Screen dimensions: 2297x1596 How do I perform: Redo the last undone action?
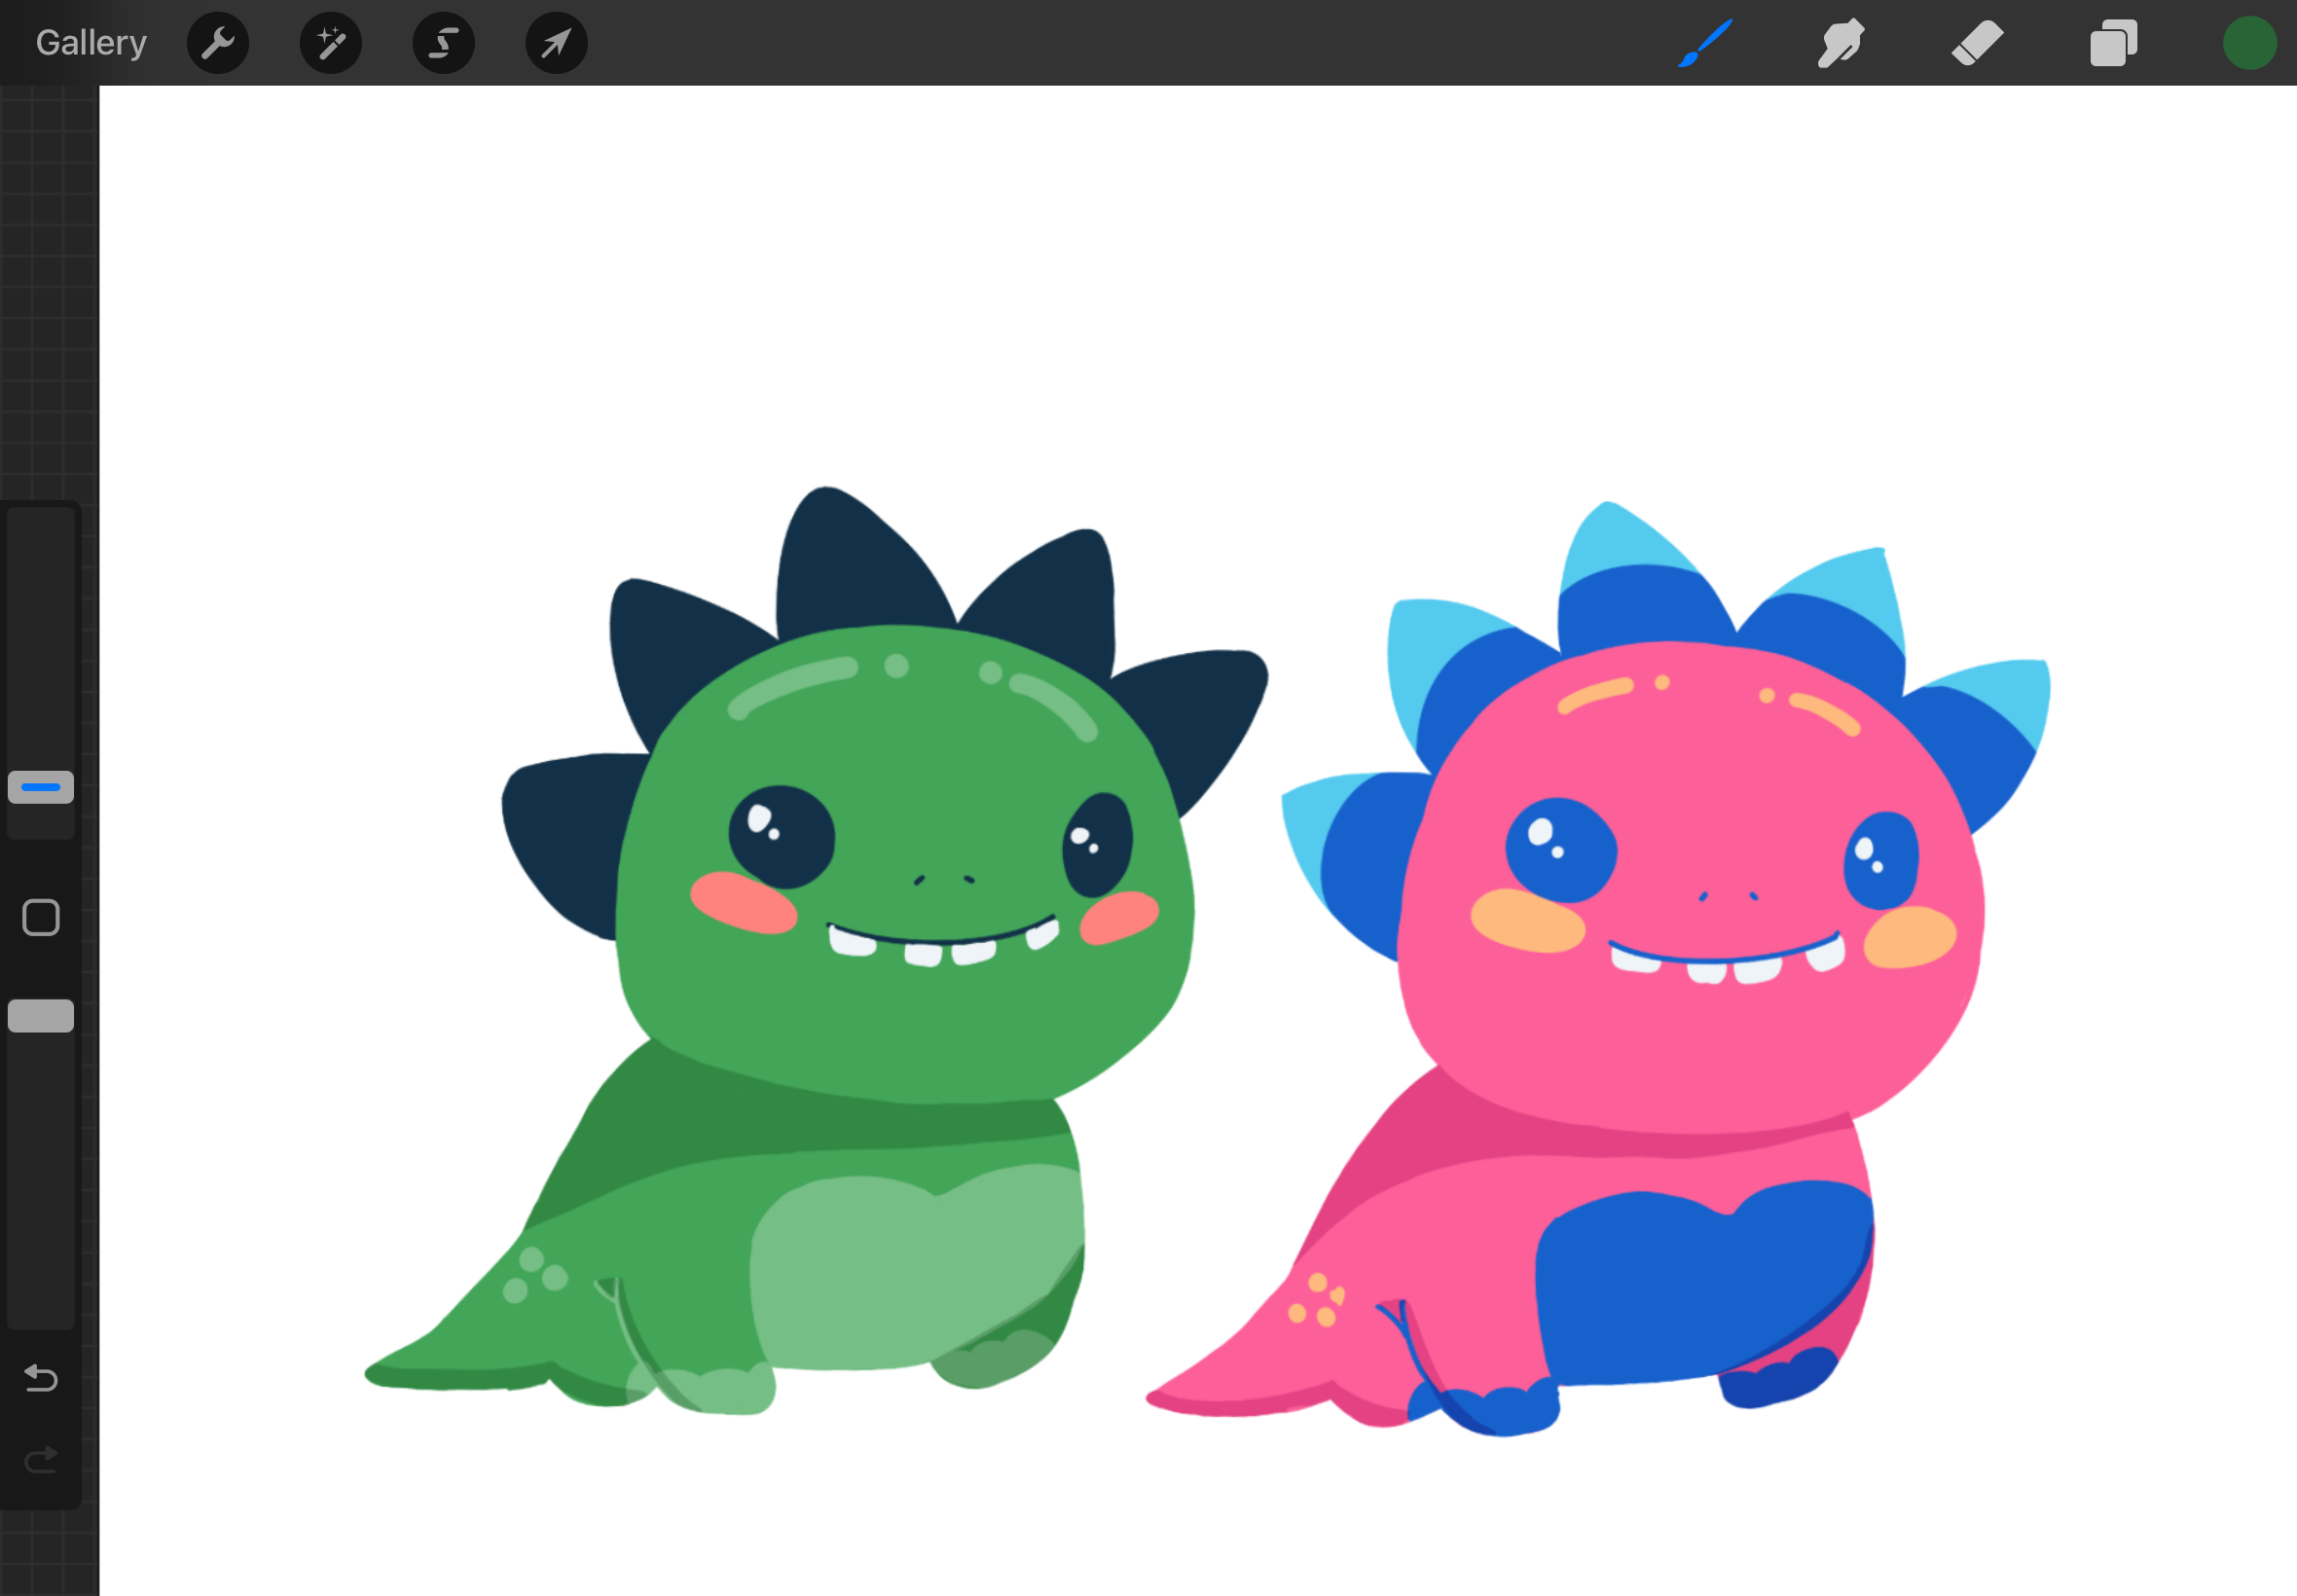tap(41, 1461)
